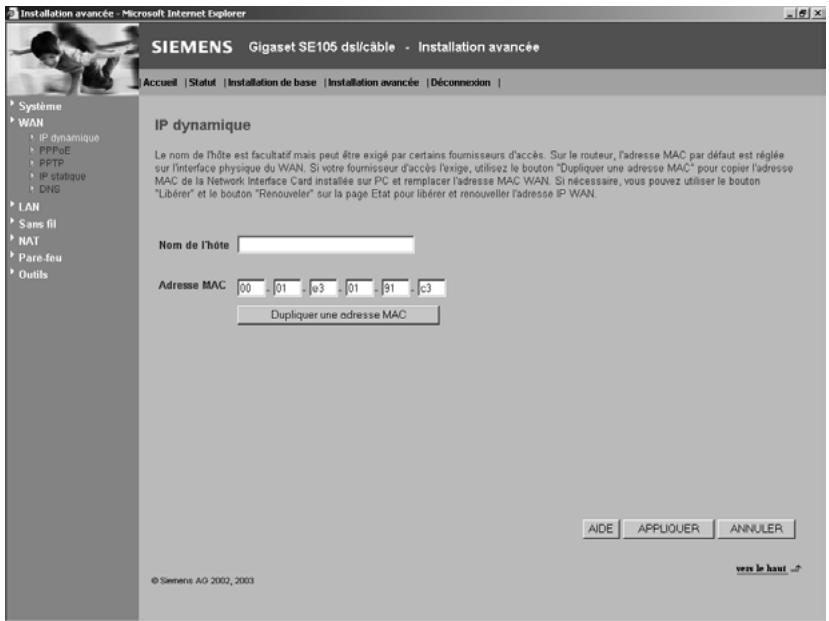Click the Siemens AG 2002, 2003 copyright text
This screenshot has height=621, width=829.
(202, 580)
